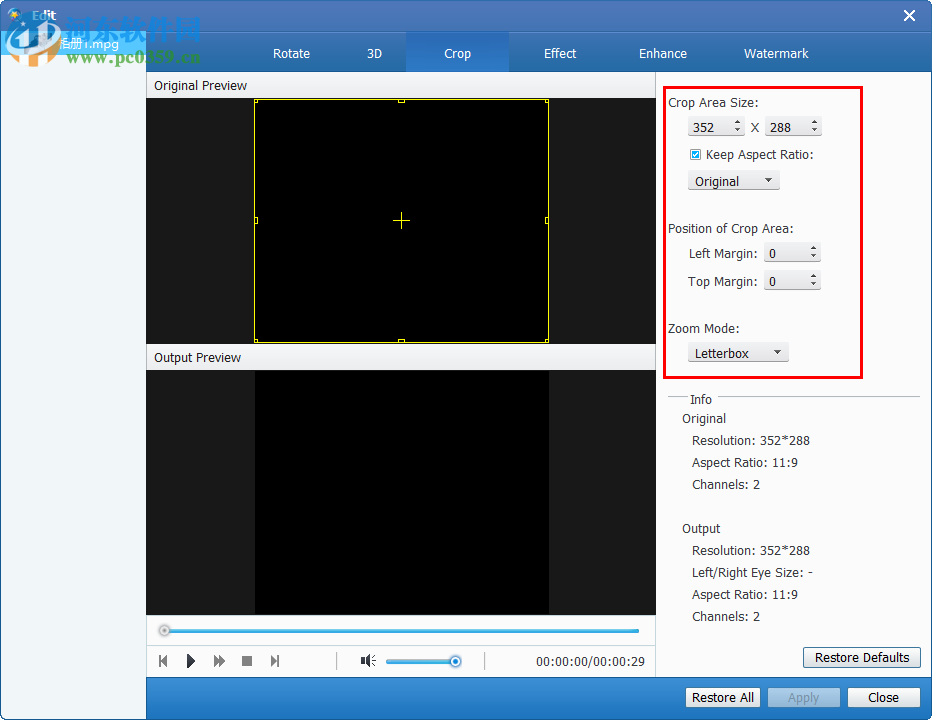This screenshot has height=720, width=932.
Task: Stop video playback
Action: coord(247,660)
